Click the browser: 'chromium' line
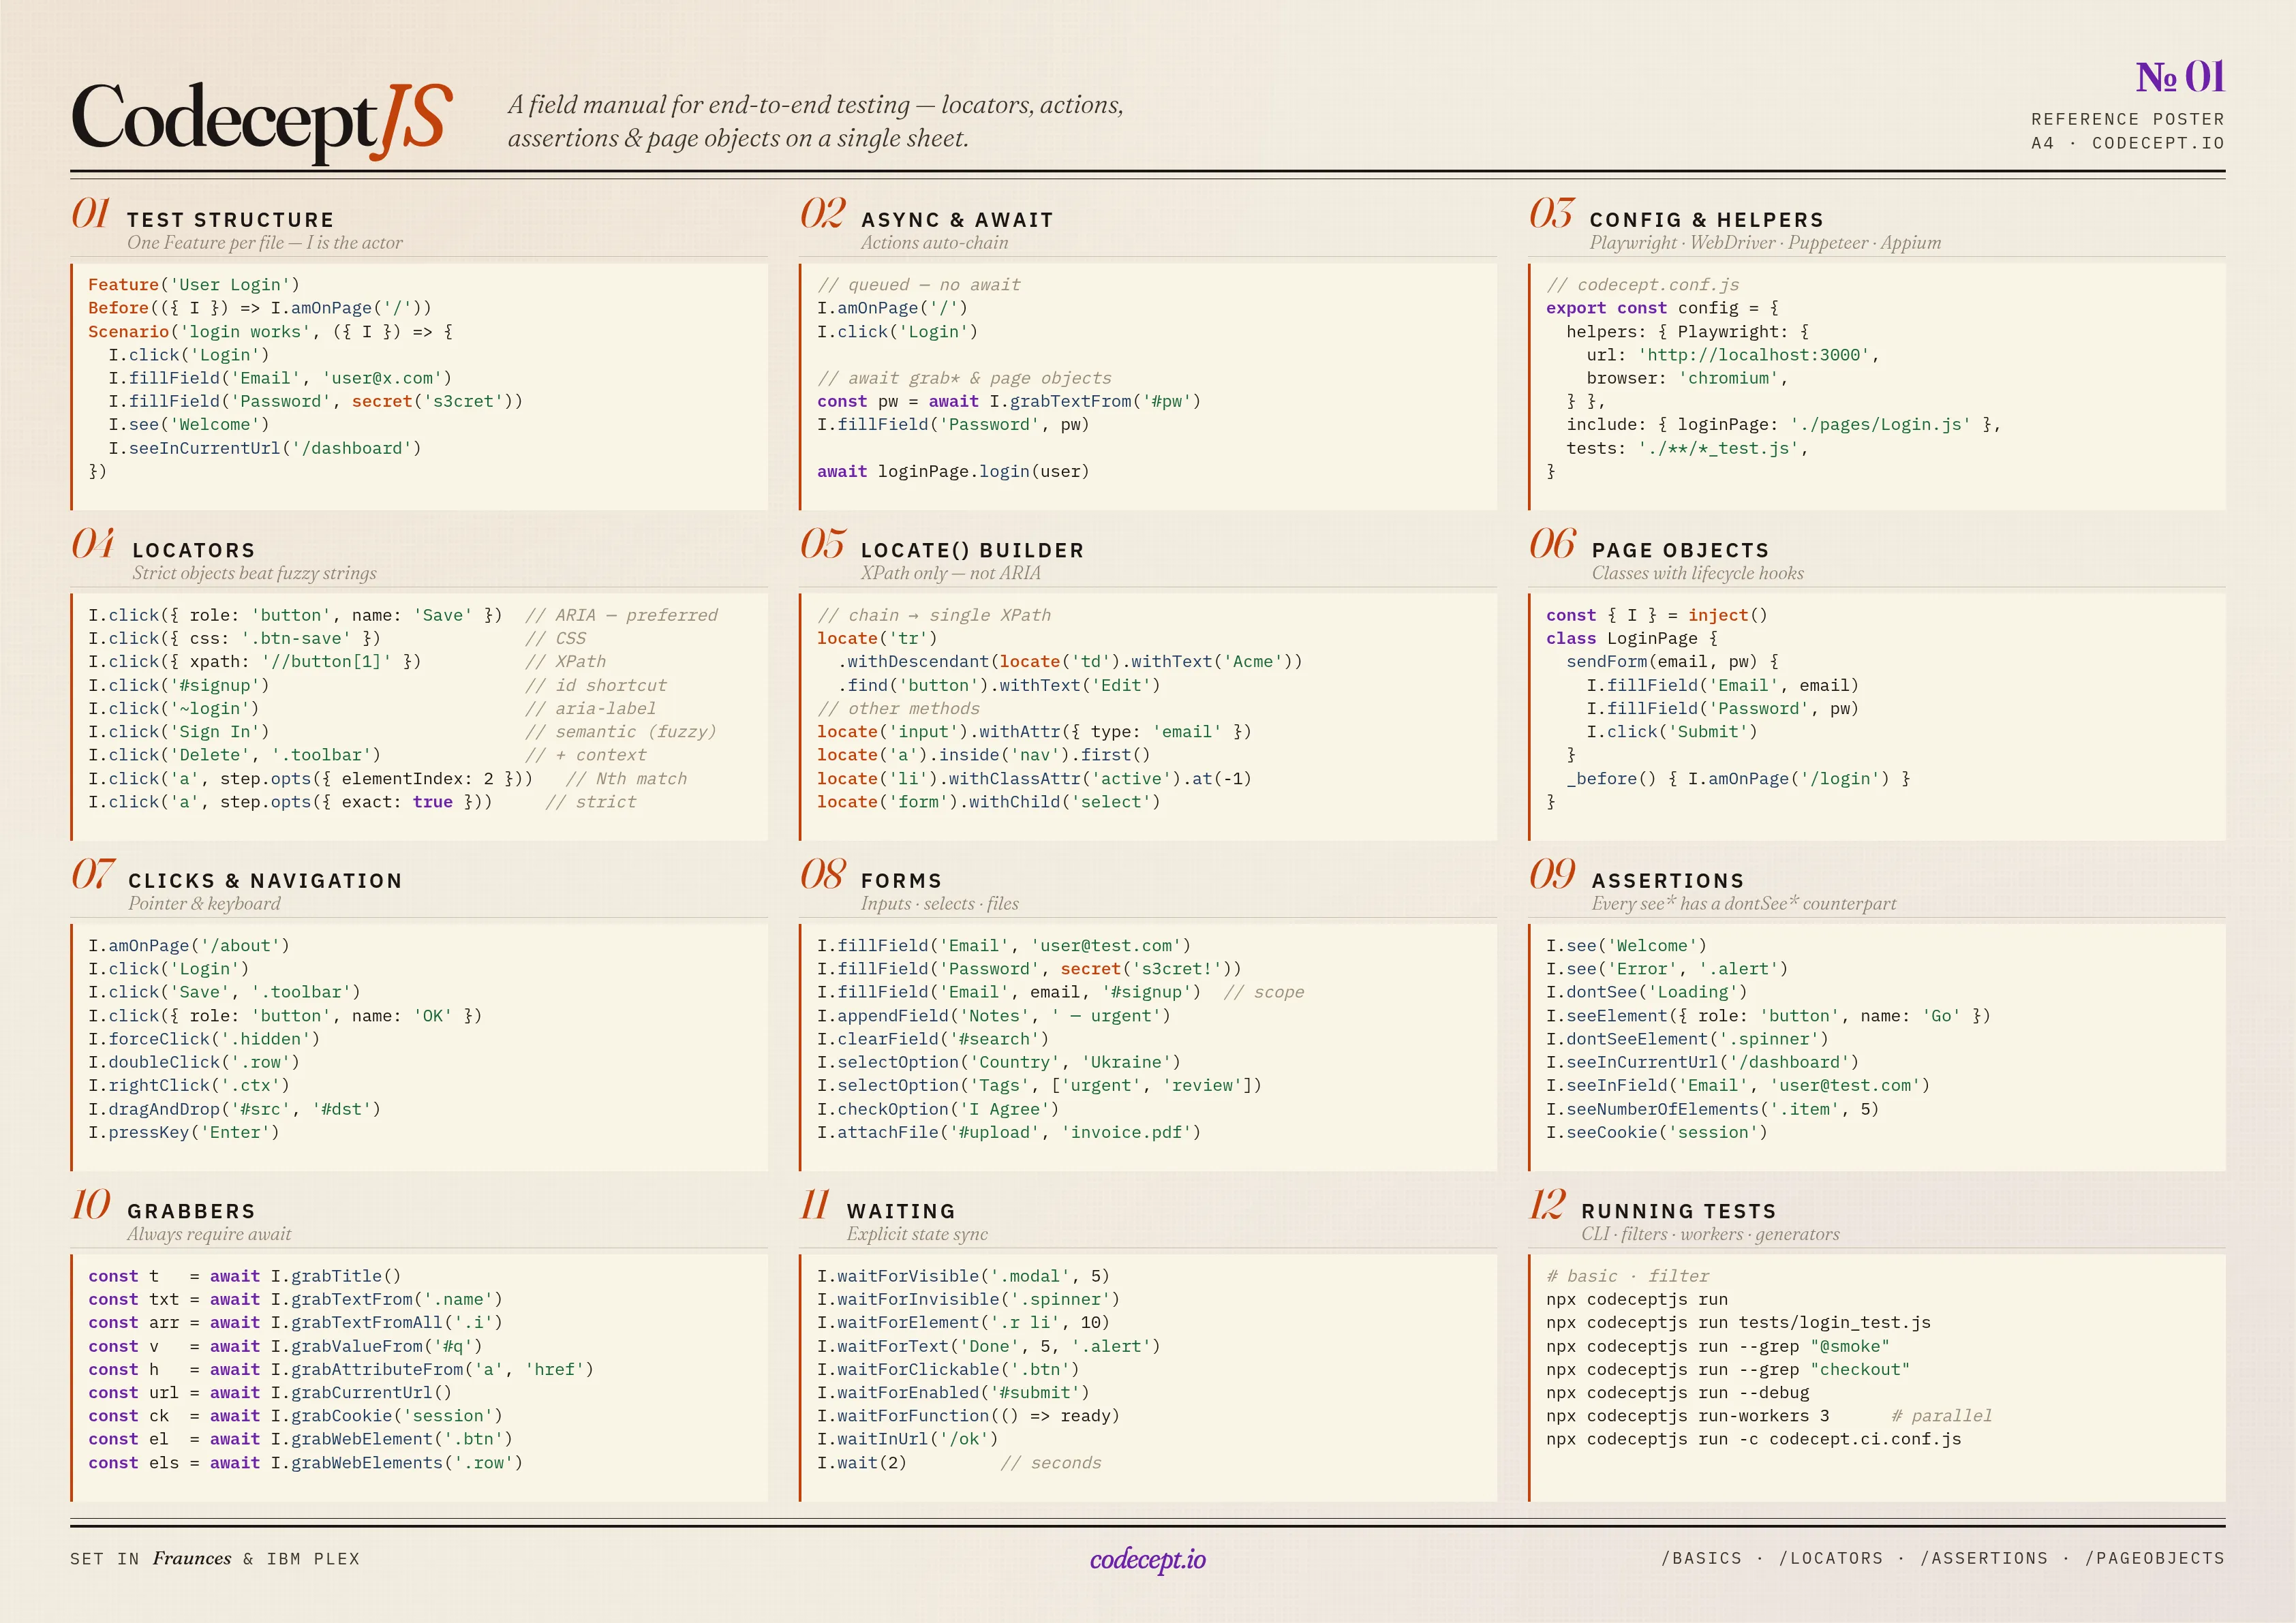Image resolution: width=2296 pixels, height=1623 pixels. pyautogui.click(x=1686, y=378)
